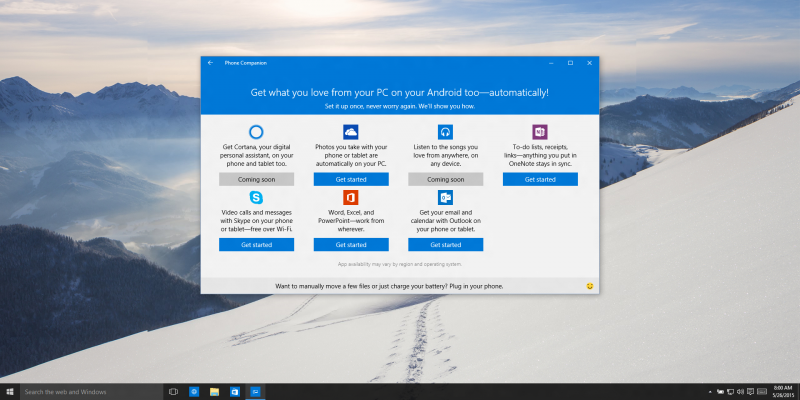Click the taskbar search box
Viewport: 800px width, 400px height.
91,392
